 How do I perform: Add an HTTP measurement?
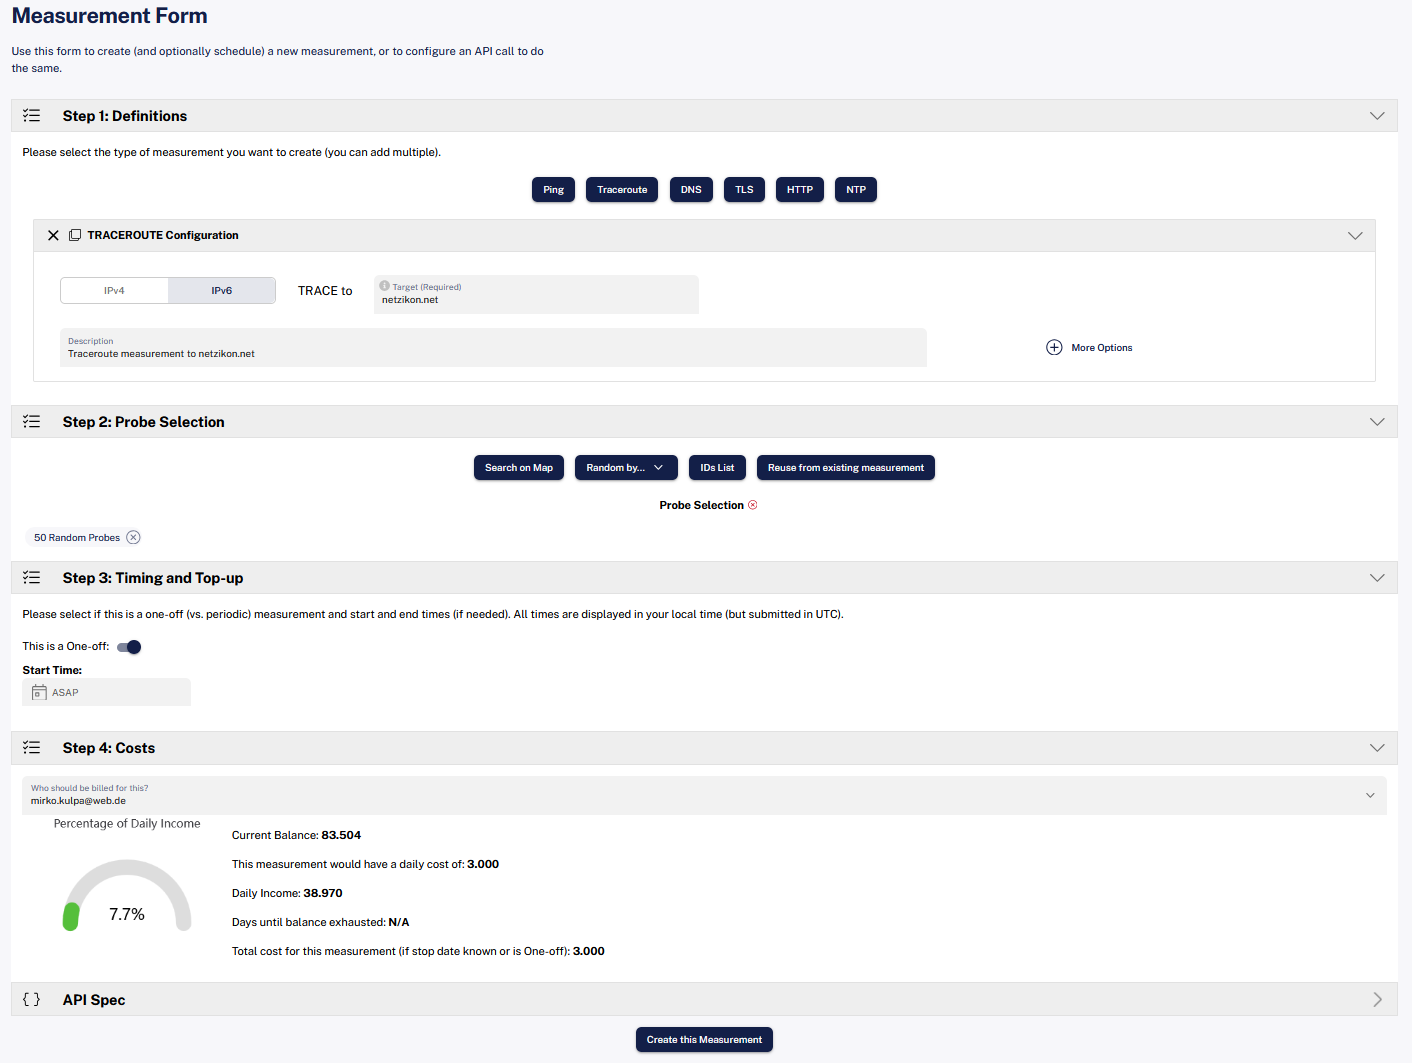pyautogui.click(x=800, y=190)
